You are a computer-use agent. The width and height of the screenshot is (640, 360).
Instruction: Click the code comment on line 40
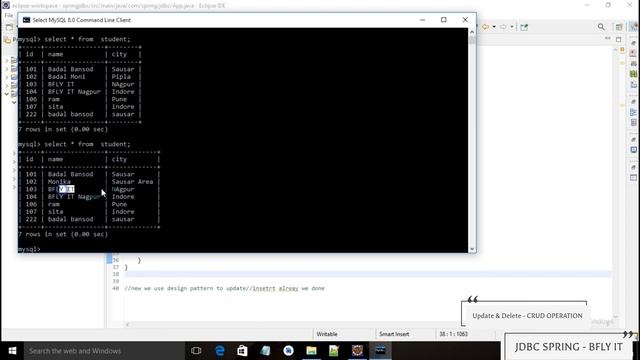click(224, 288)
